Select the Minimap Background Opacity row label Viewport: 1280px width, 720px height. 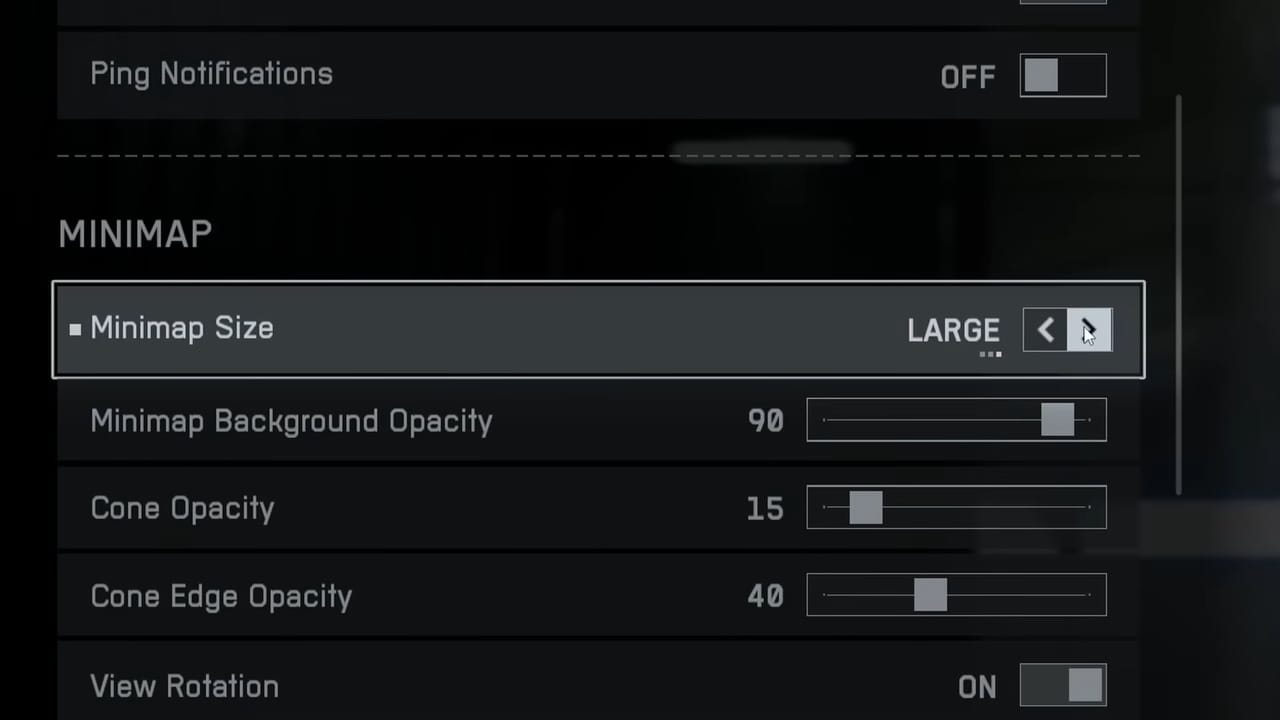291,421
